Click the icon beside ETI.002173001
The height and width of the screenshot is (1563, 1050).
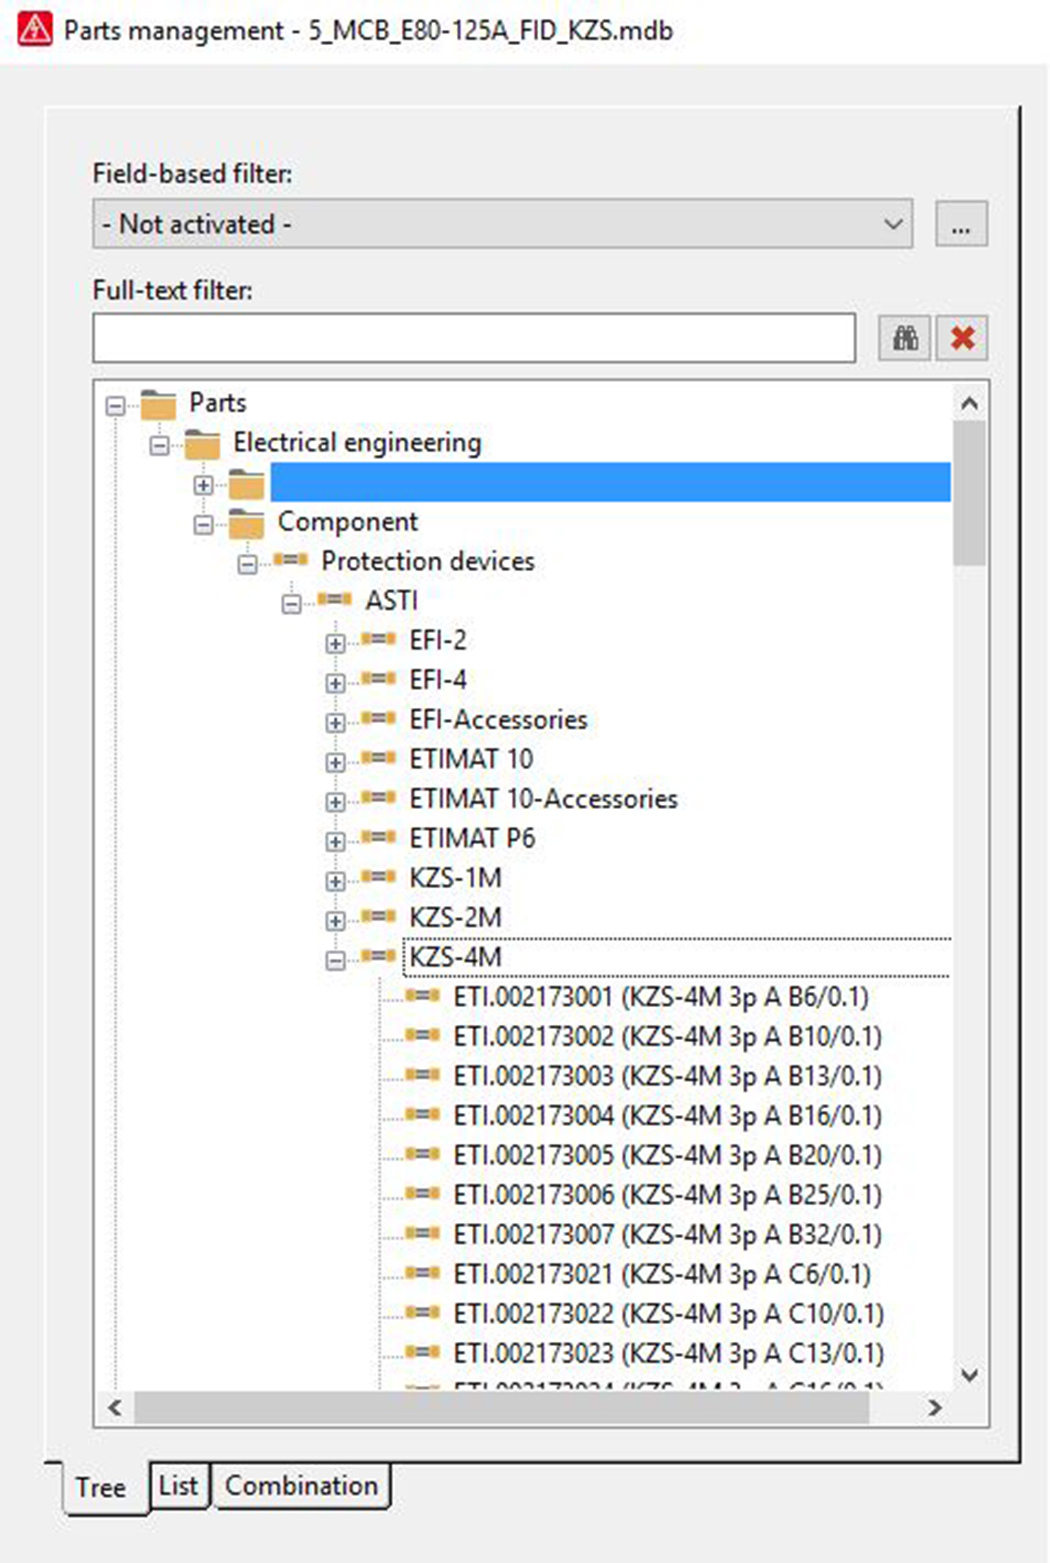point(422,996)
